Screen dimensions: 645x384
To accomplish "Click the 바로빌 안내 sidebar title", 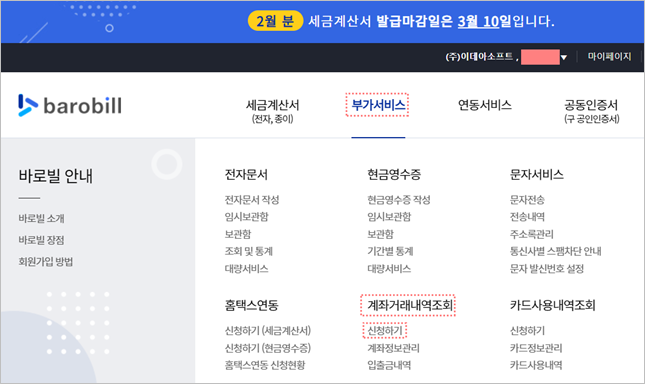I will pos(56,176).
